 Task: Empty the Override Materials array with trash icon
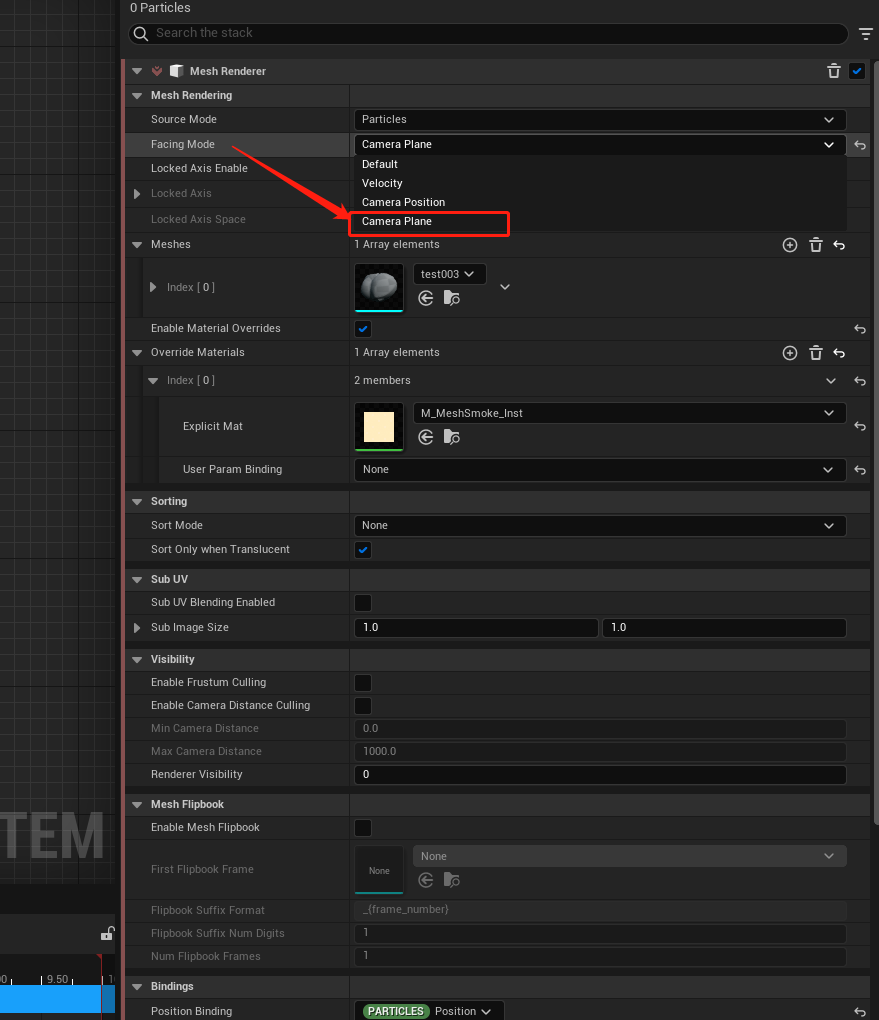pos(815,353)
